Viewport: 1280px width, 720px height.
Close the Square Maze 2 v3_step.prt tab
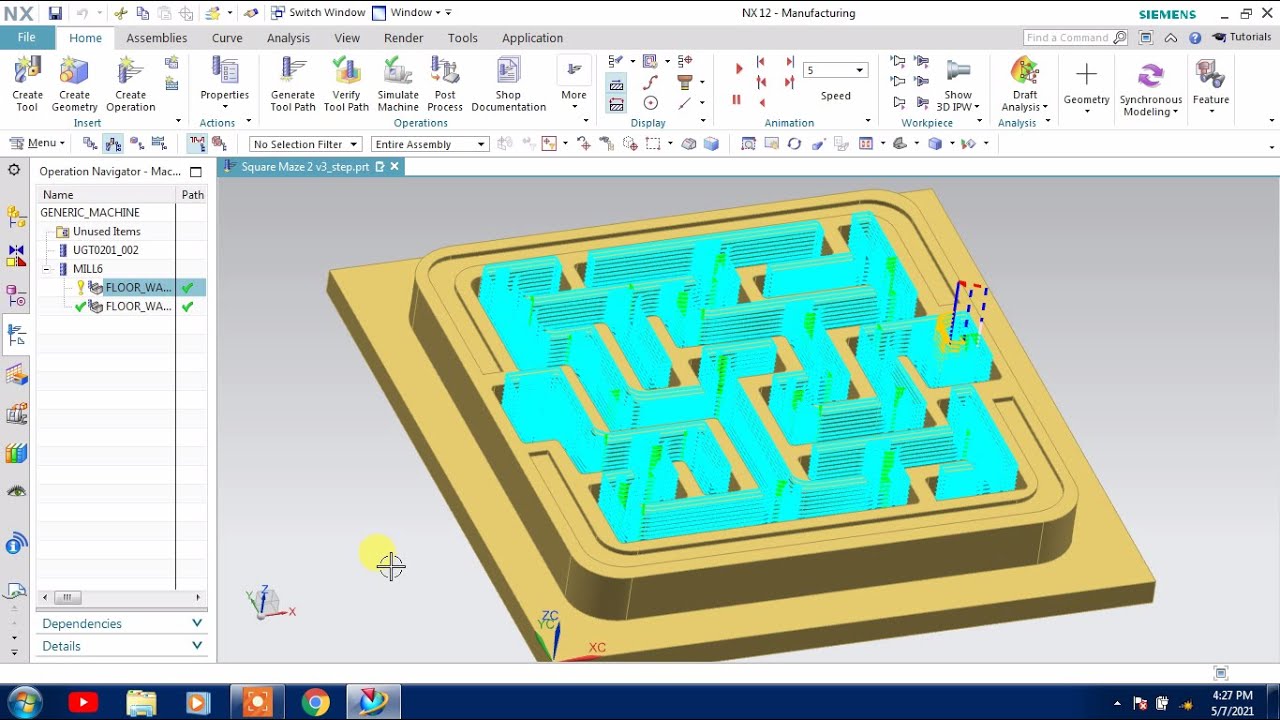point(395,167)
